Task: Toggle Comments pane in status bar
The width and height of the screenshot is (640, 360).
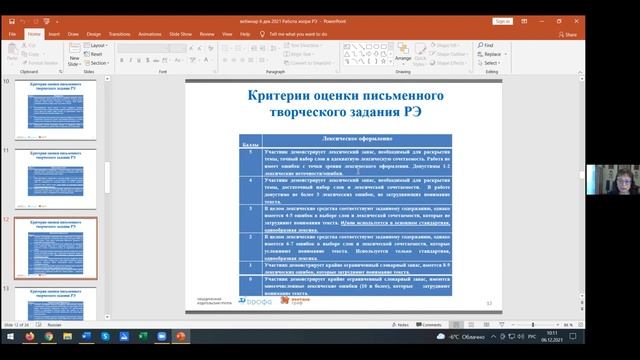Action: tap(429, 325)
